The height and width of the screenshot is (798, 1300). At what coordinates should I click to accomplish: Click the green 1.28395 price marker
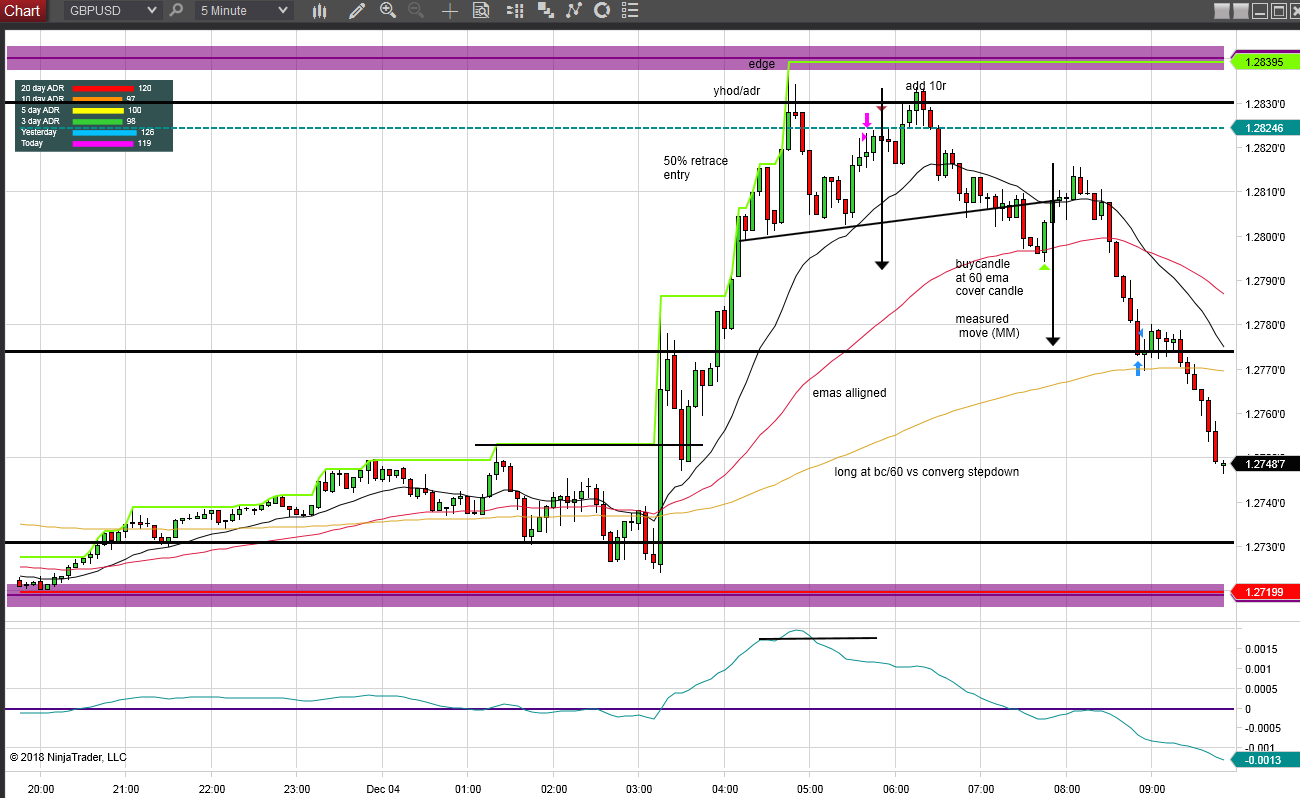(1265, 62)
